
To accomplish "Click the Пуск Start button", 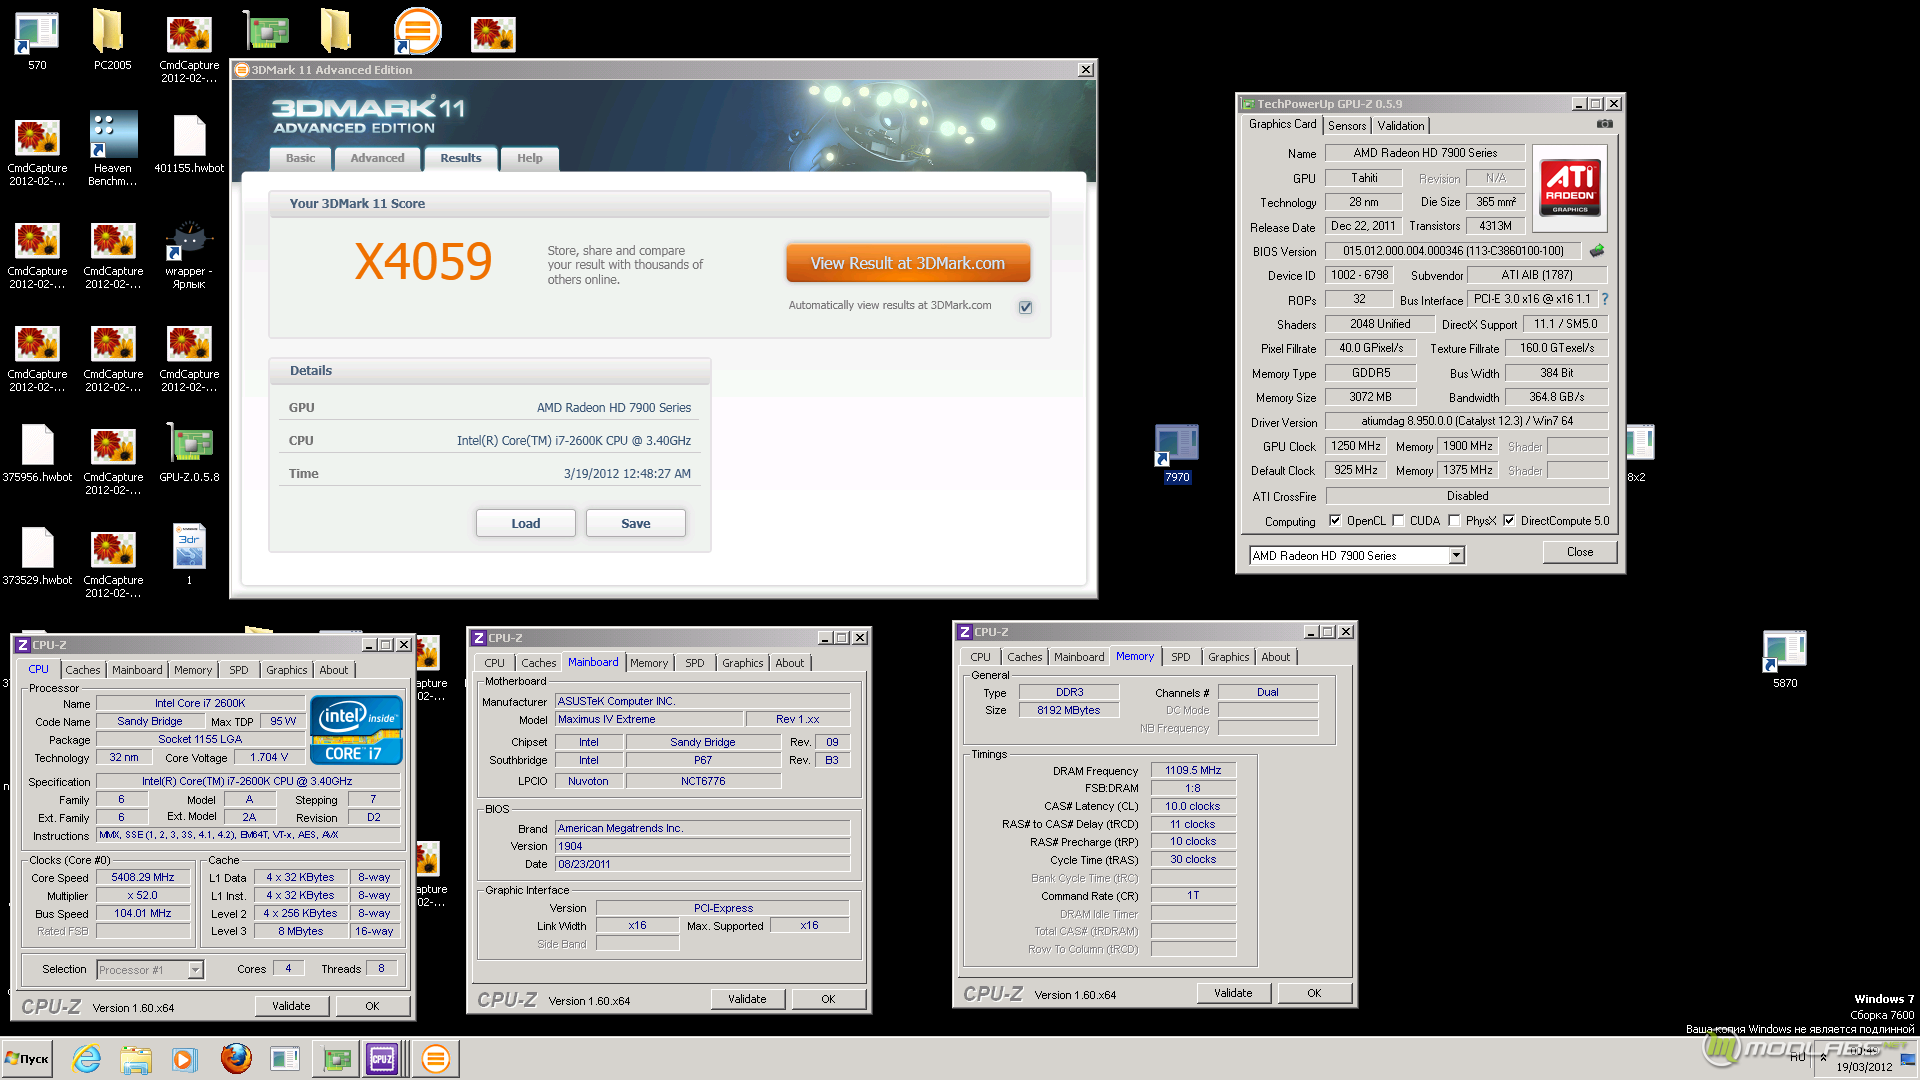I will 27,1058.
